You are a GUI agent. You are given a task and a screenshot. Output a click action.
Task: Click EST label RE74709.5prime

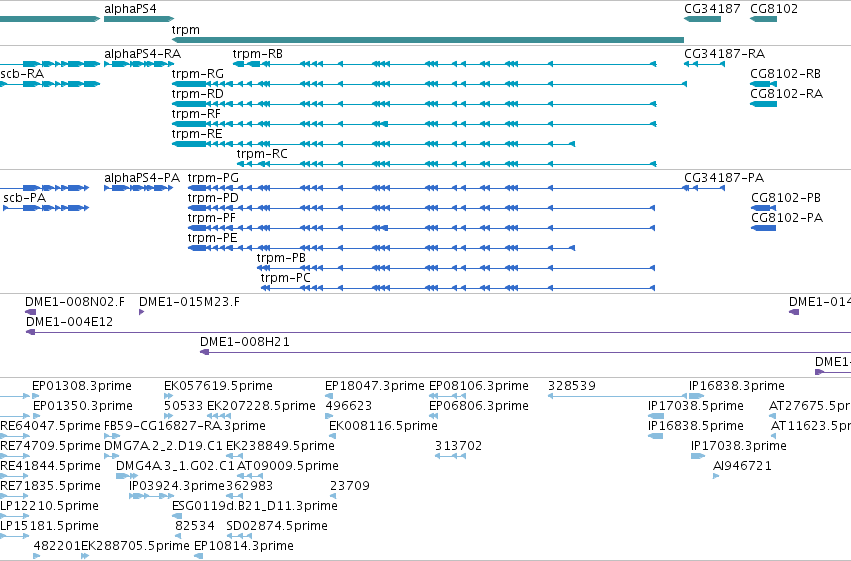pos(50,446)
